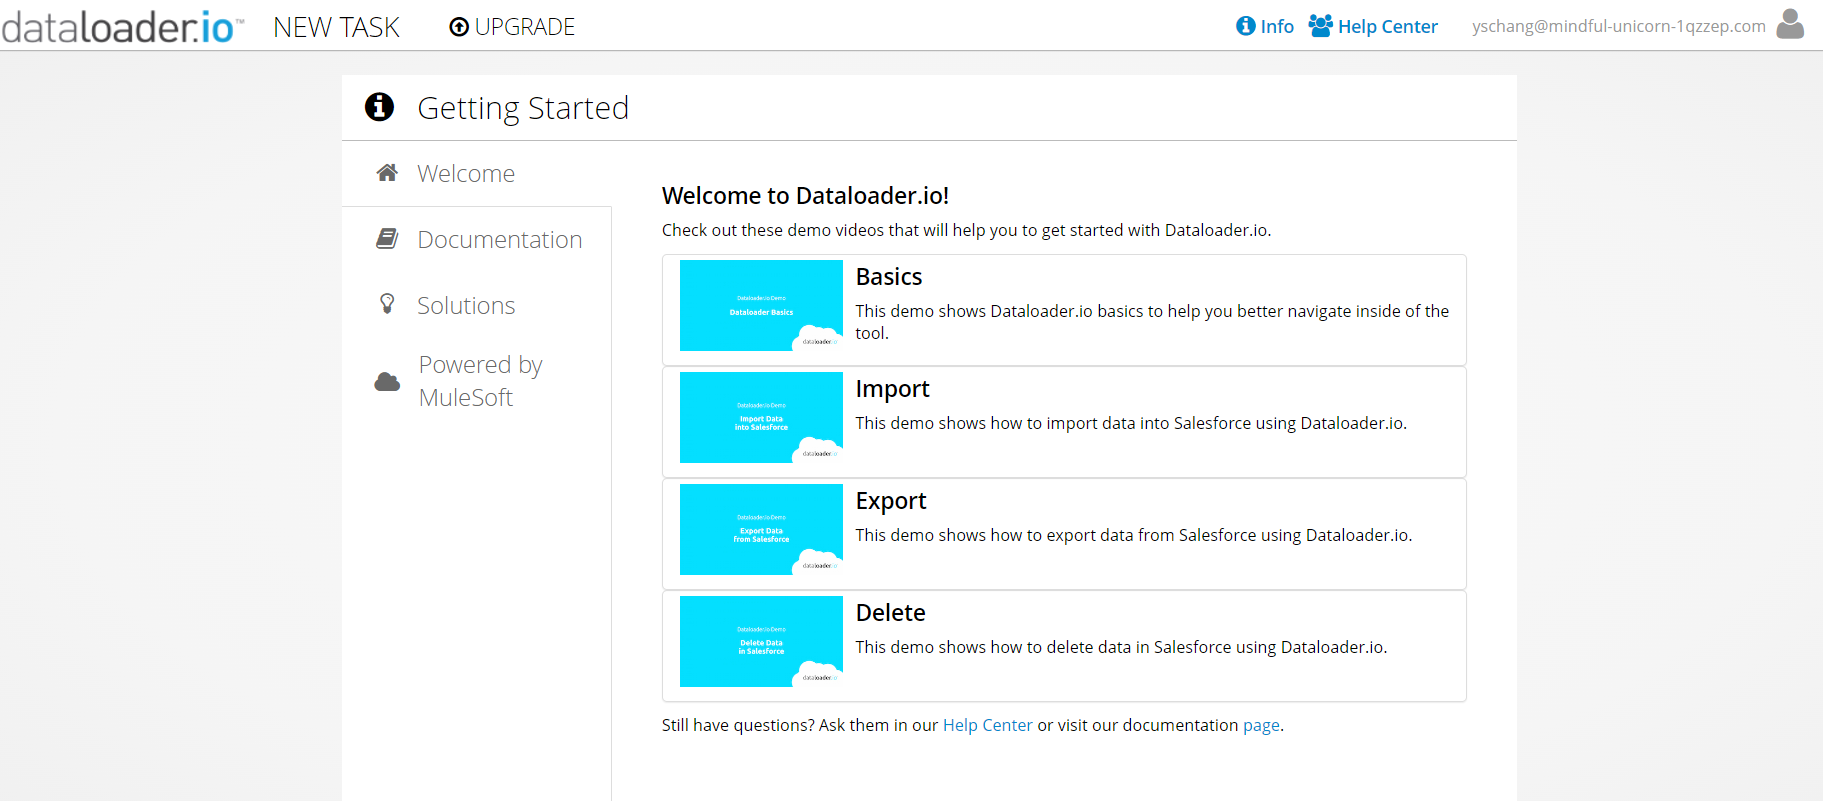Start a NEW TASK from the top menu
Screen dimensions: 1823x801
click(x=336, y=27)
